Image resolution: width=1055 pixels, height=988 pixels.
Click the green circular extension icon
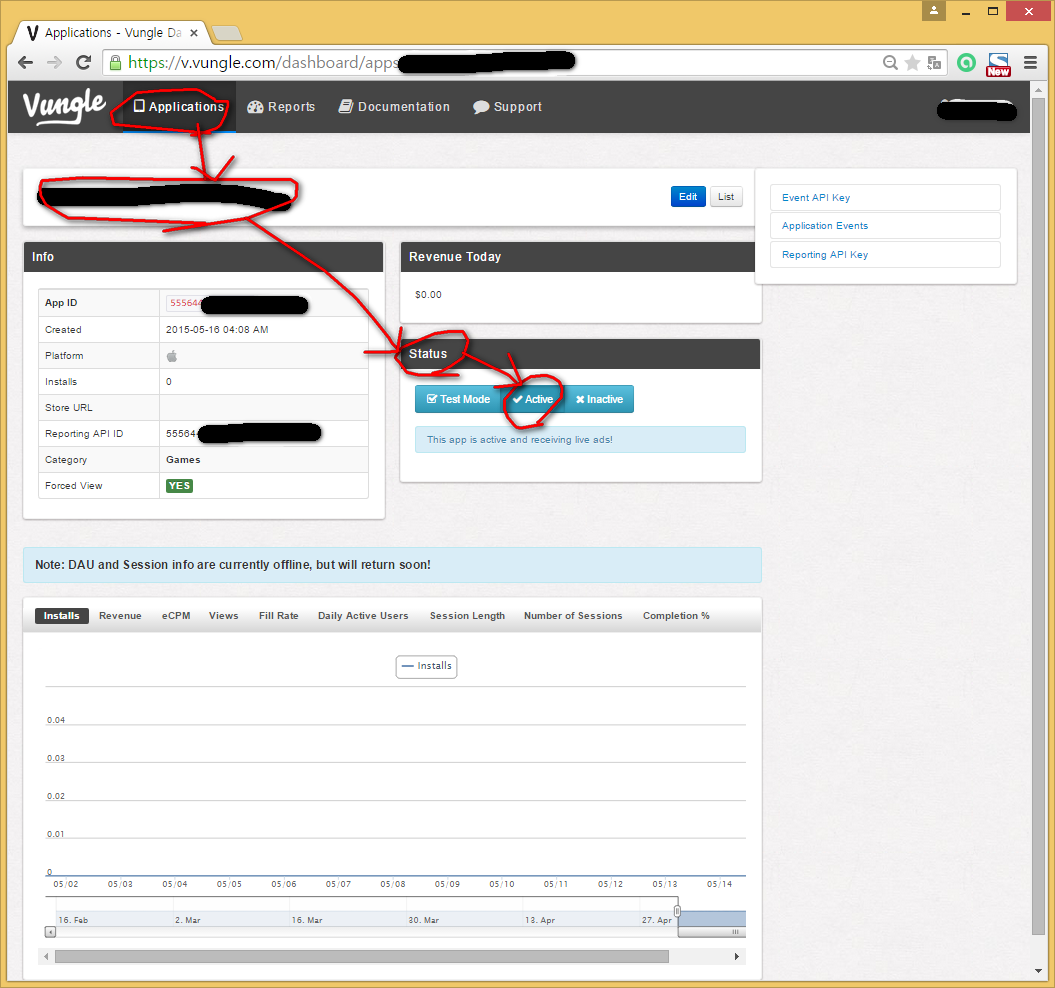967,63
